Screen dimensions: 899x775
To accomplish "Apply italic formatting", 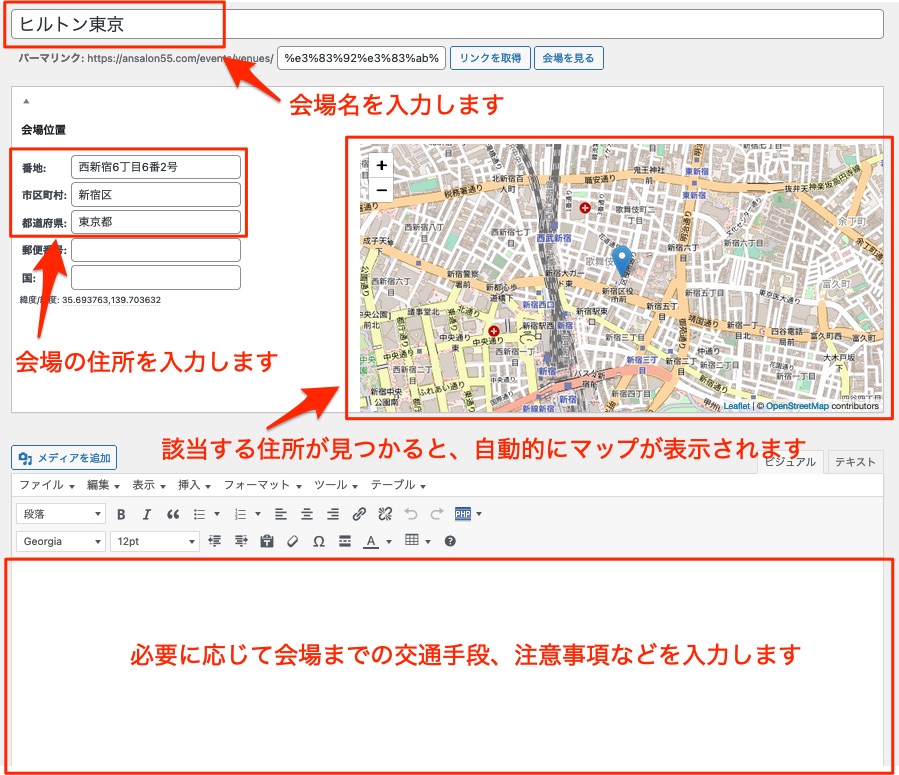I will (147, 514).
